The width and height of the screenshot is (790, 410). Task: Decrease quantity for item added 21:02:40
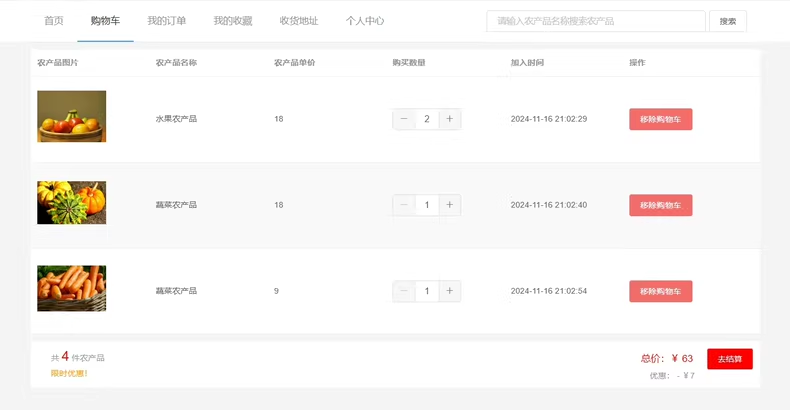[x=404, y=205]
